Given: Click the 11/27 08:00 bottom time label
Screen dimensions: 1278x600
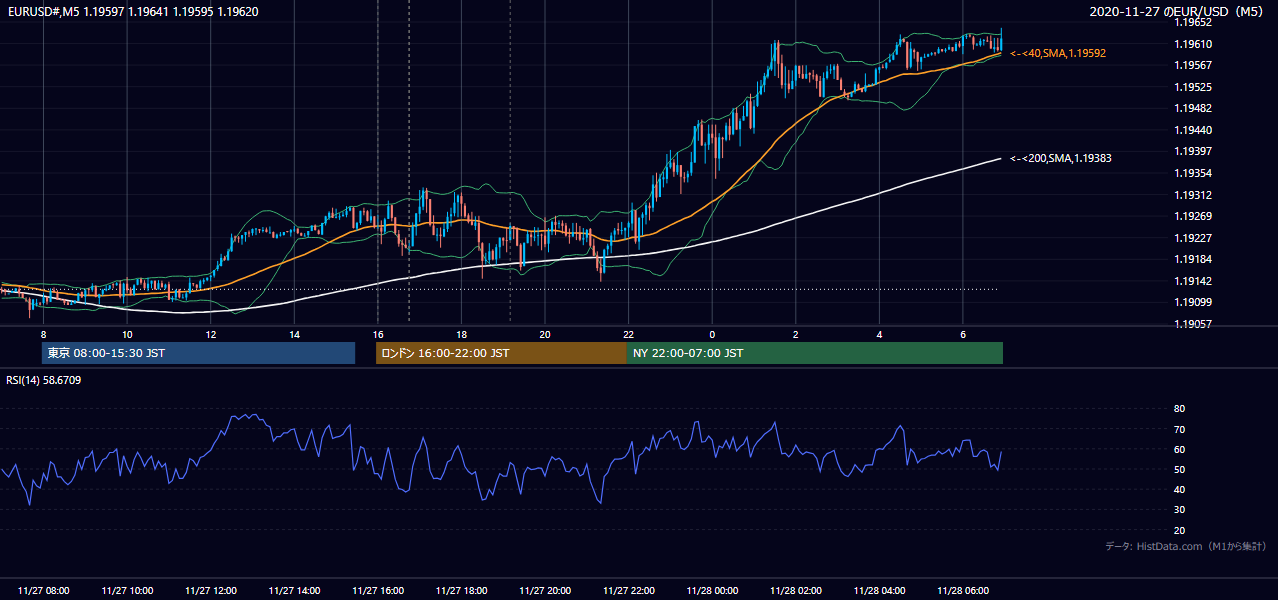Looking at the screenshot, I should 44,591.
